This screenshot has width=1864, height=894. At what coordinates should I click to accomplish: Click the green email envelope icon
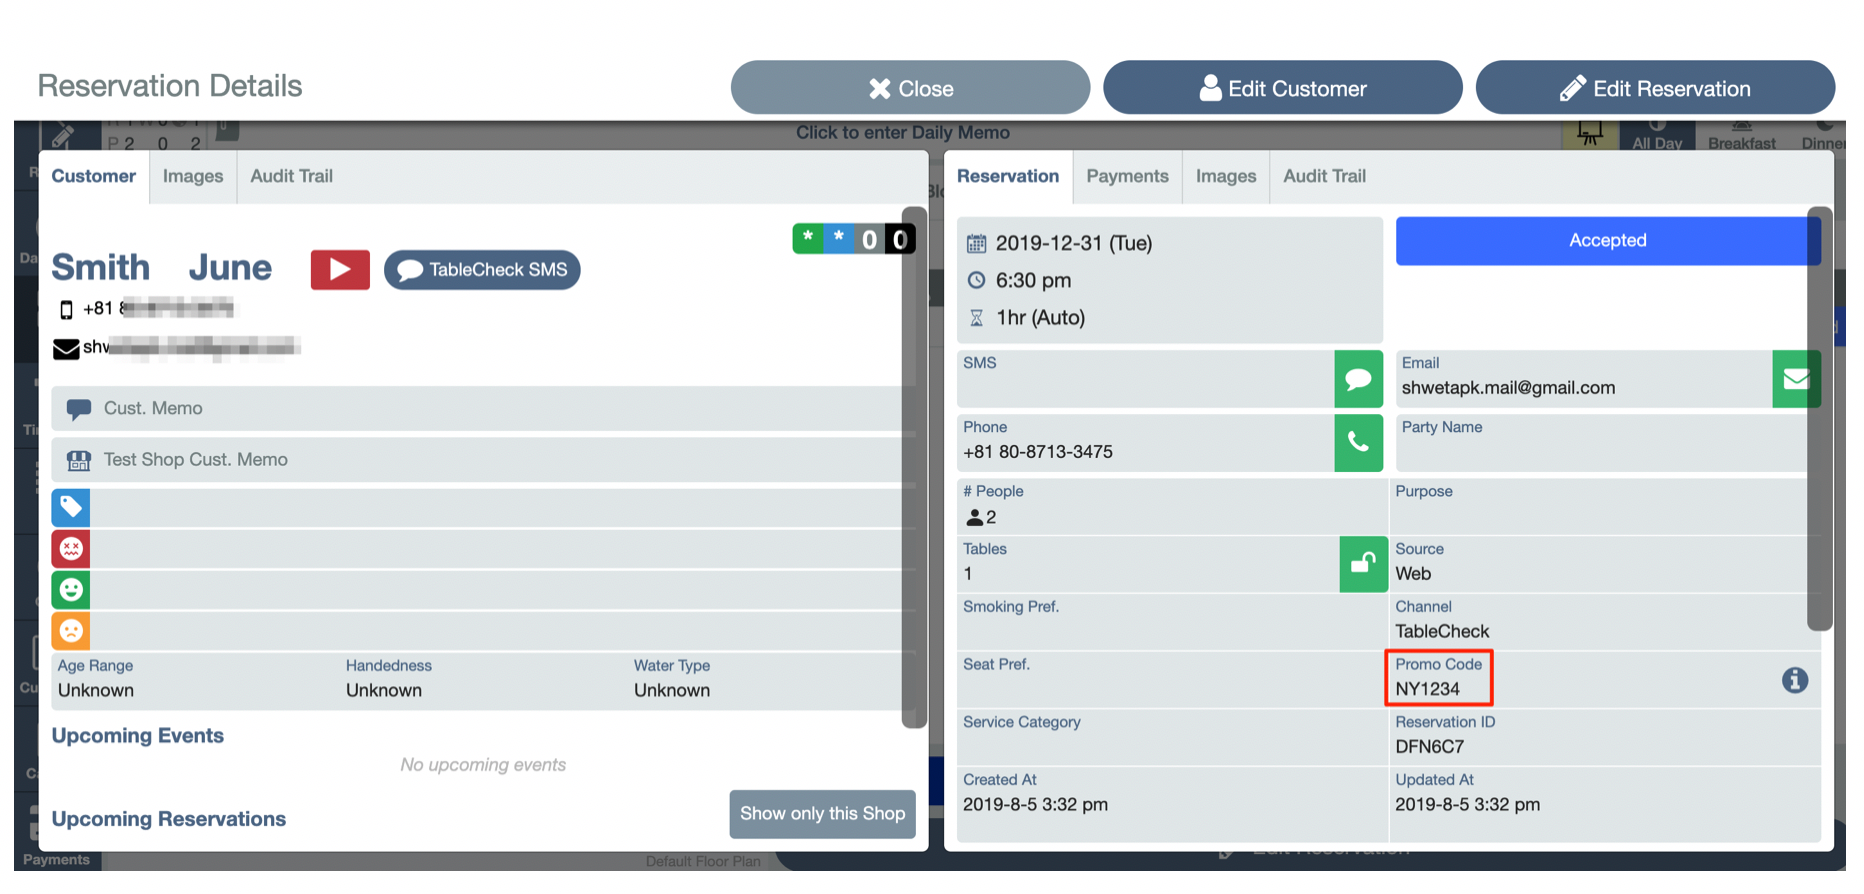click(1796, 379)
